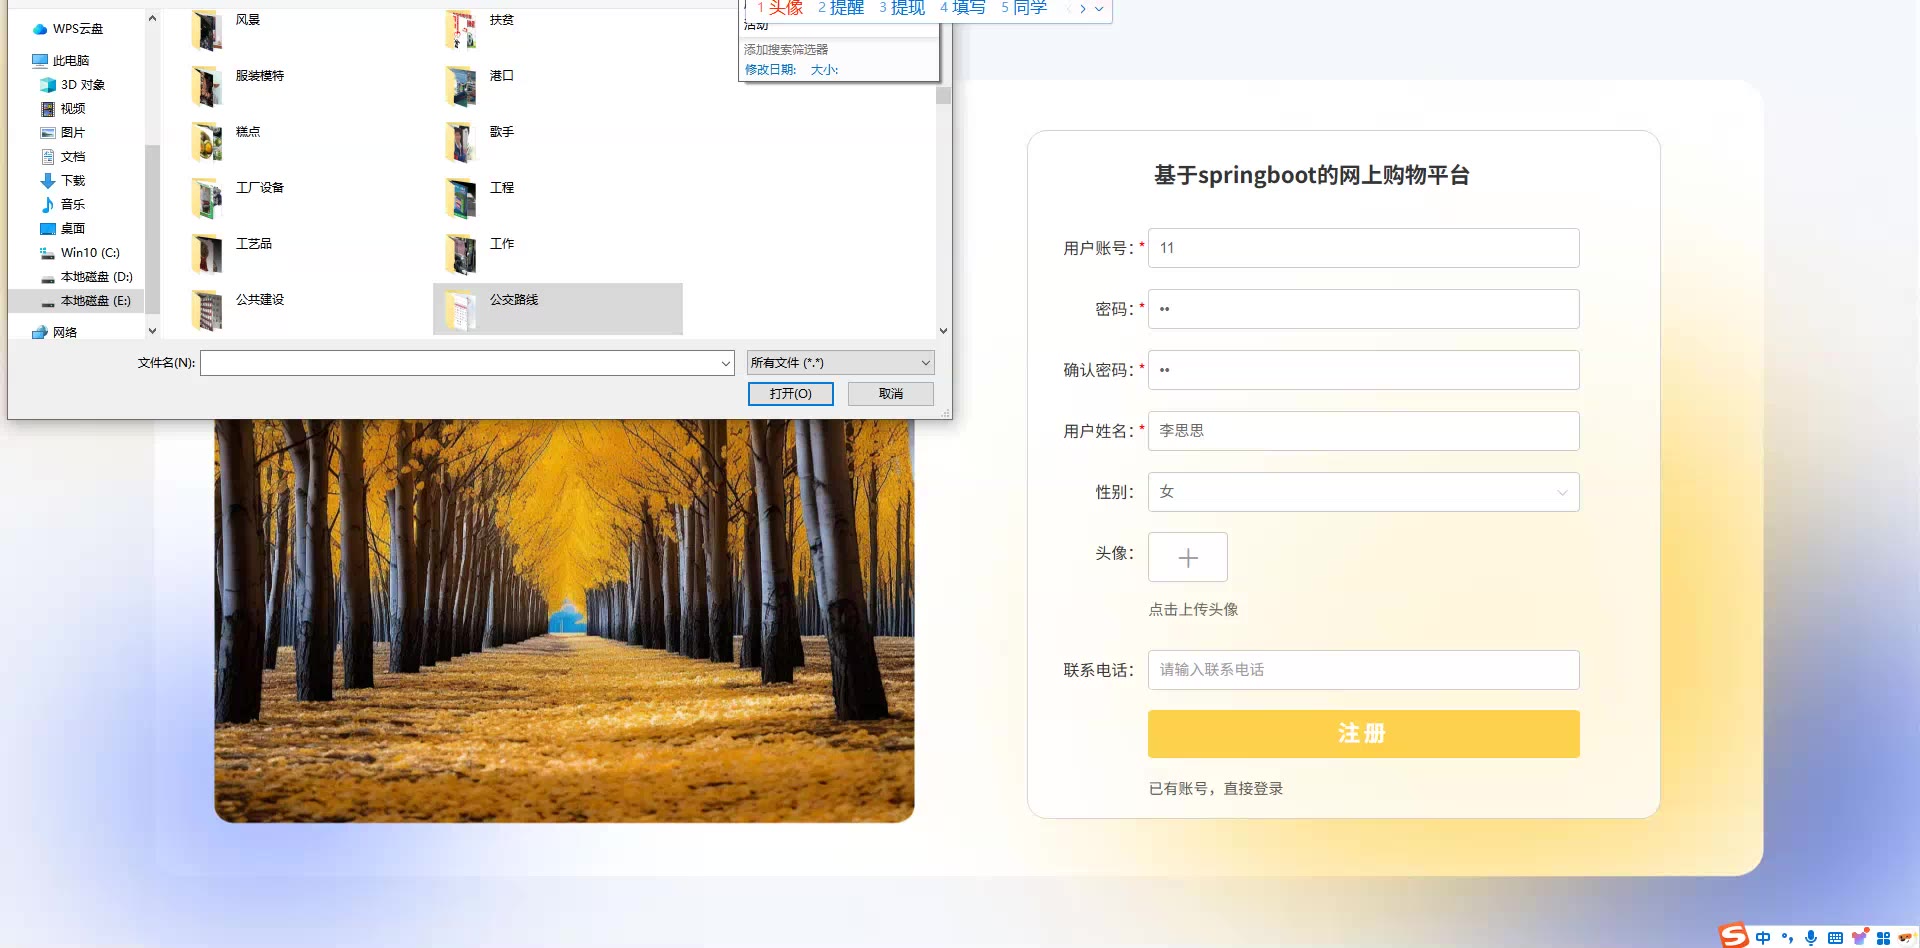Select the 工作 folder icon
Screen dimensions: 1920x948
pos(461,255)
